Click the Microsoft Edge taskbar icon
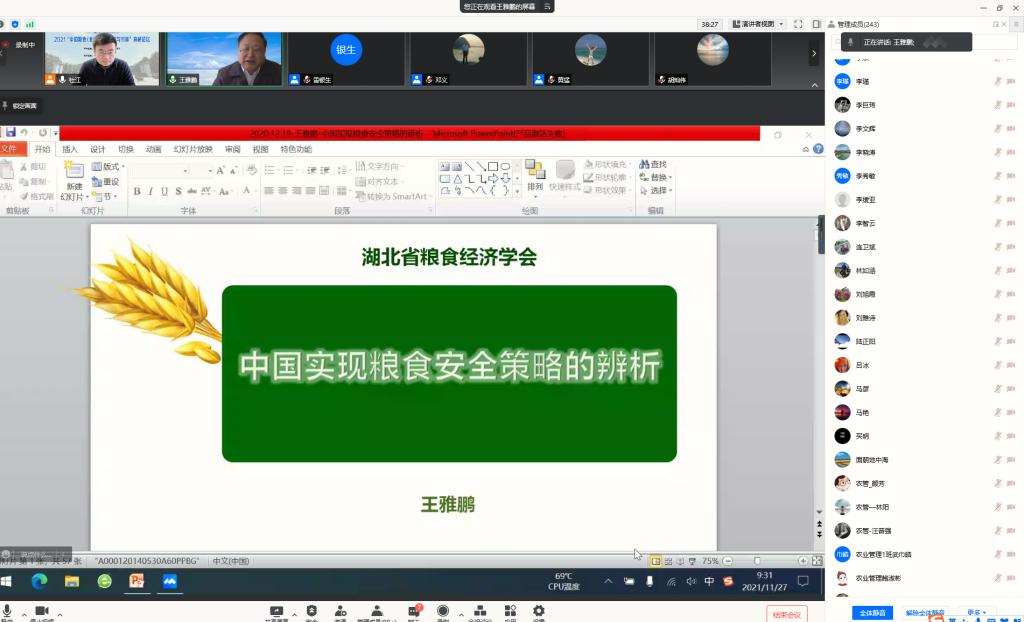The image size is (1024, 622). [x=39, y=581]
